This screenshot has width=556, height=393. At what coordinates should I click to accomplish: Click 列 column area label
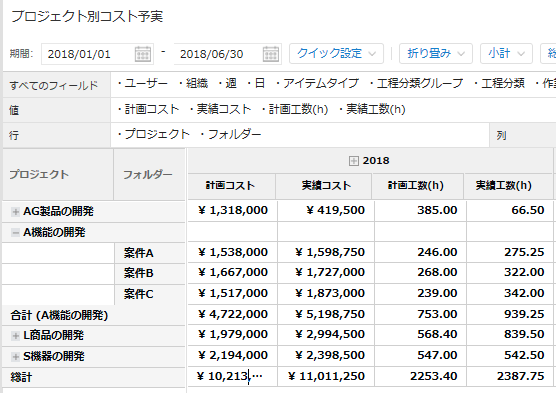click(501, 136)
